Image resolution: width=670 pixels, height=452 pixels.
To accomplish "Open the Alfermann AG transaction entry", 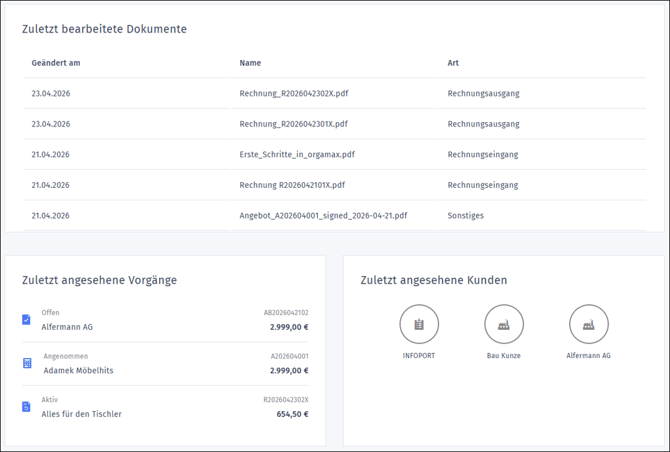I will pyautogui.click(x=165, y=320).
